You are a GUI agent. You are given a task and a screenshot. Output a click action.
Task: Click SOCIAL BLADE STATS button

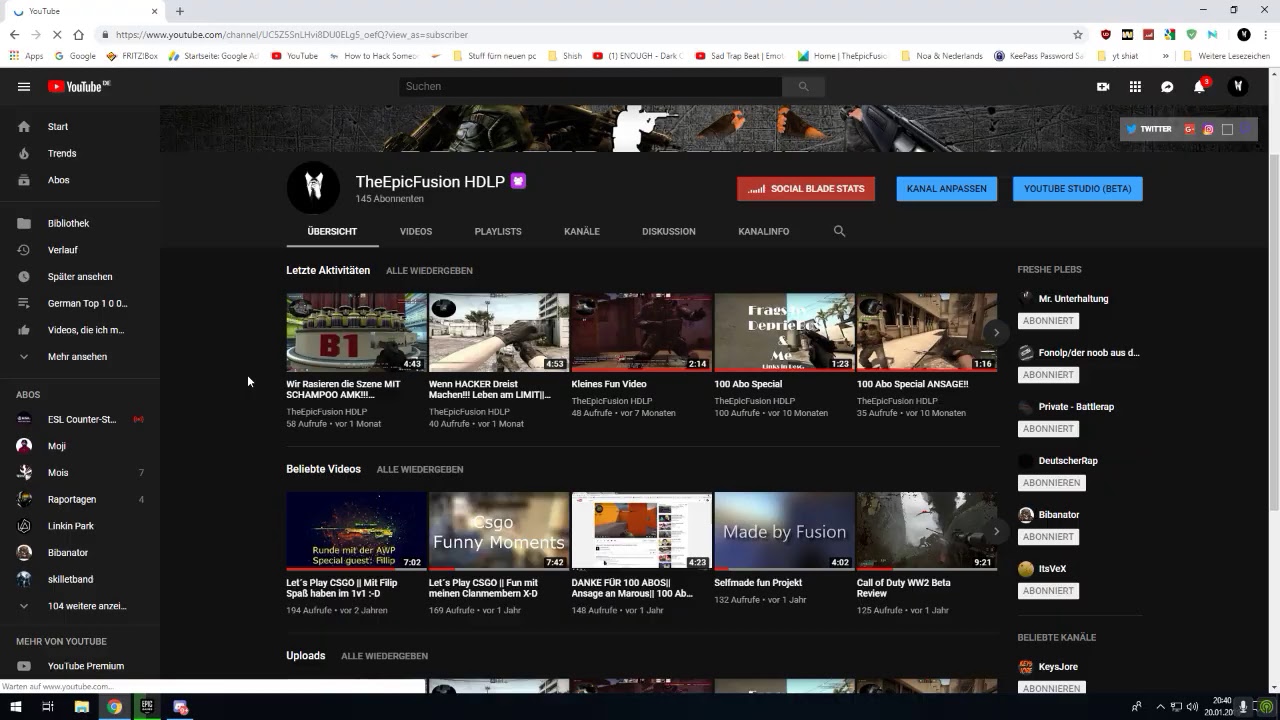coord(806,189)
